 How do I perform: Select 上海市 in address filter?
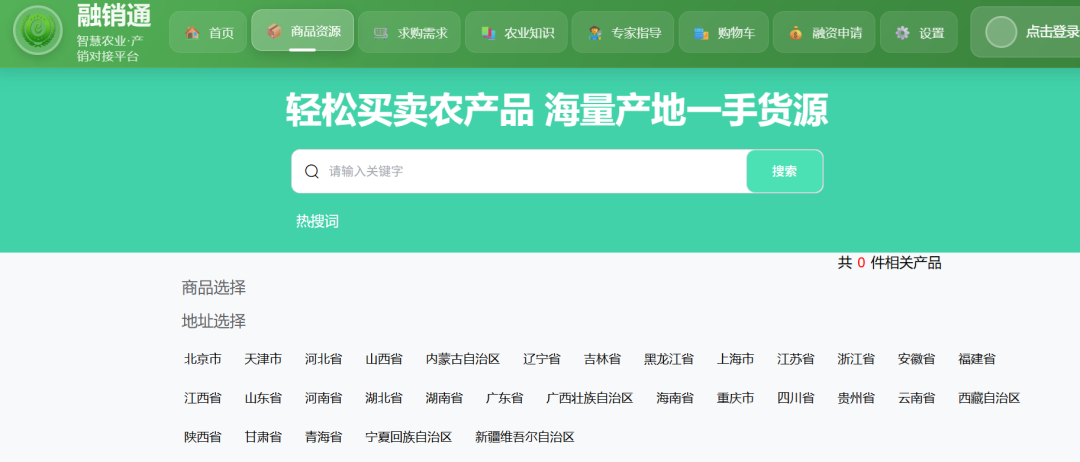tap(736, 359)
